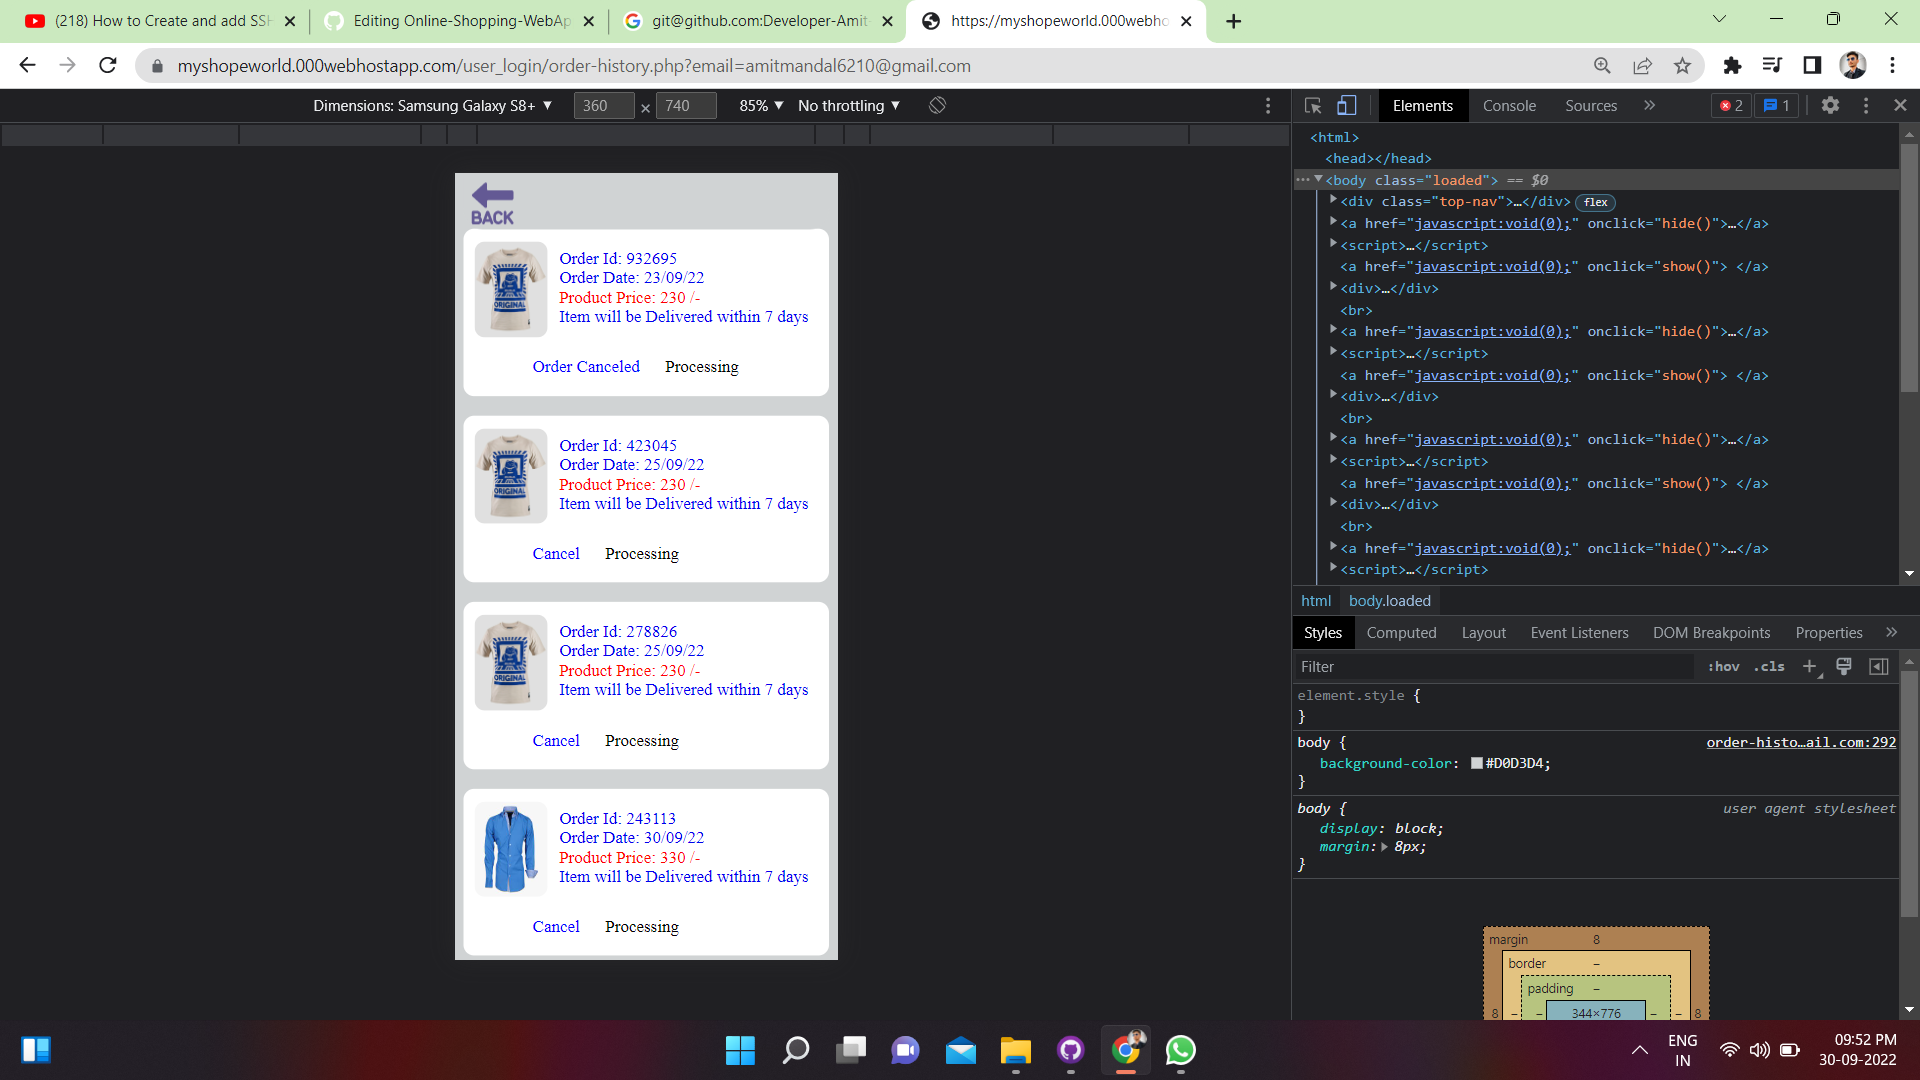Toggle element state with :hov button
The height and width of the screenshot is (1080, 1920).
pyautogui.click(x=1724, y=666)
